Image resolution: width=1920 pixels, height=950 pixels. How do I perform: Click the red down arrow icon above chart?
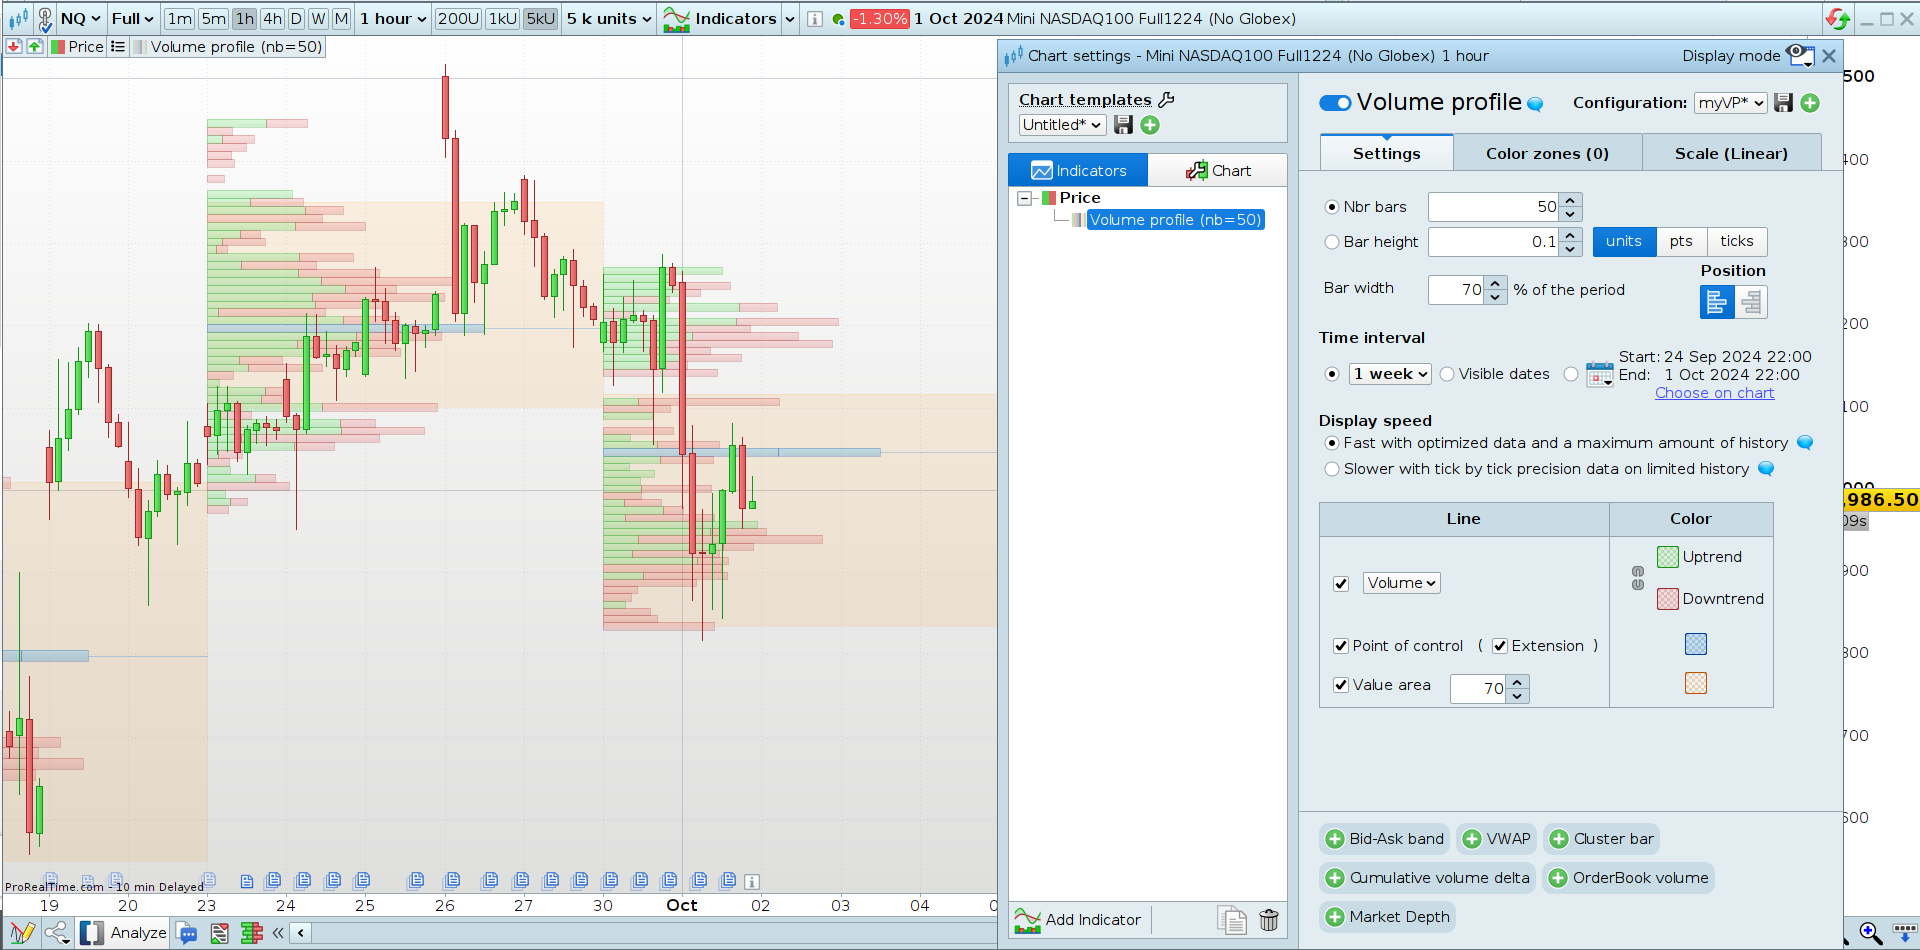point(14,46)
